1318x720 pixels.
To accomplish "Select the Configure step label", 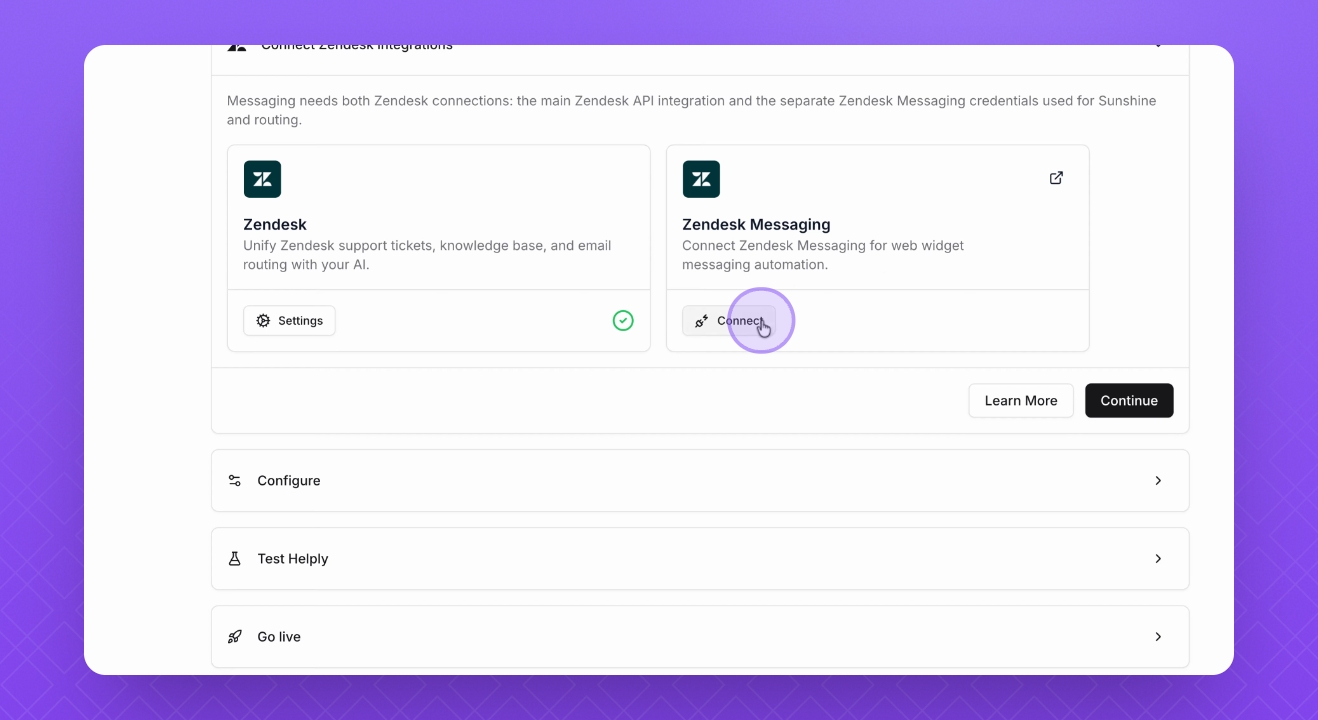I will pyautogui.click(x=289, y=481).
